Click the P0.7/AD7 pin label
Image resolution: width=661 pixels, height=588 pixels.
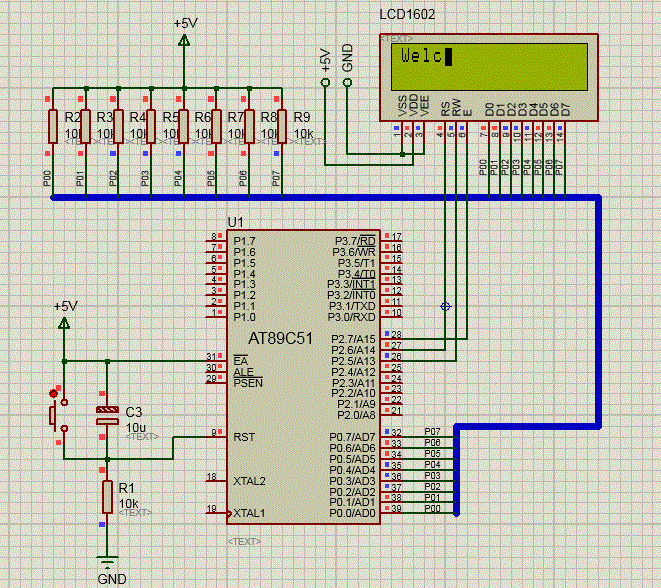(x=352, y=437)
